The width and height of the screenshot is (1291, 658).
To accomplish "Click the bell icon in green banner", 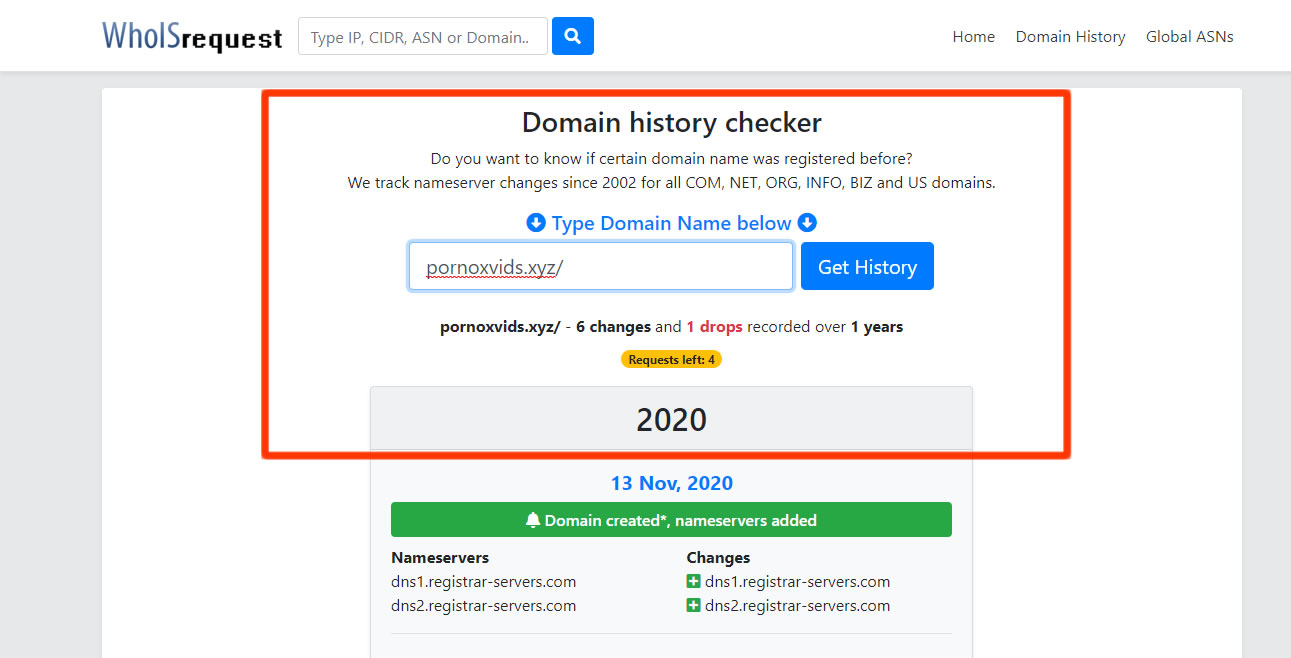I will click(533, 520).
